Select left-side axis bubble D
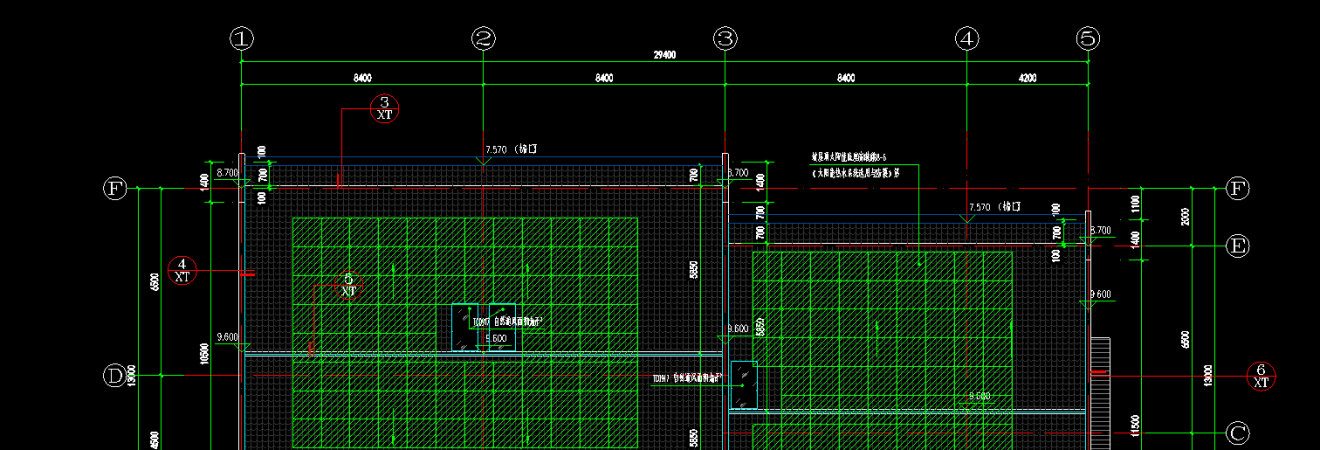 [x=116, y=376]
